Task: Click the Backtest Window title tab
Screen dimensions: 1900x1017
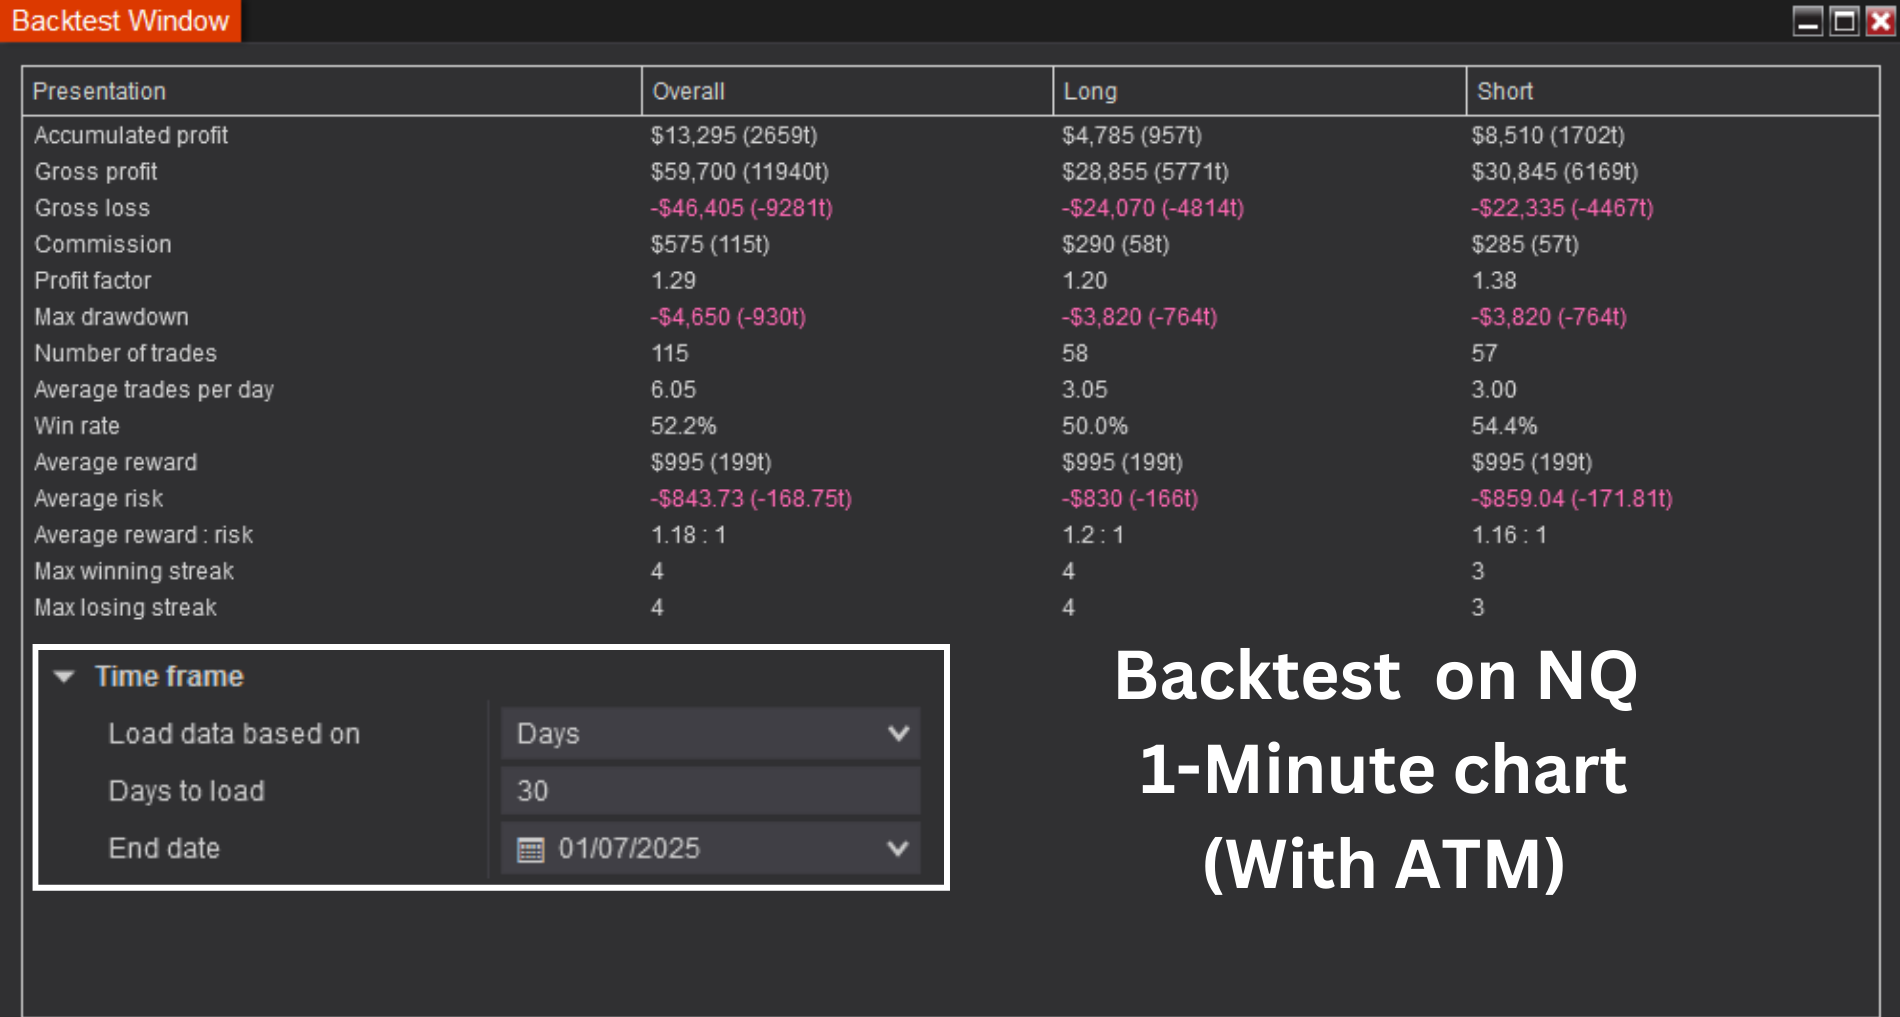Action: (118, 19)
